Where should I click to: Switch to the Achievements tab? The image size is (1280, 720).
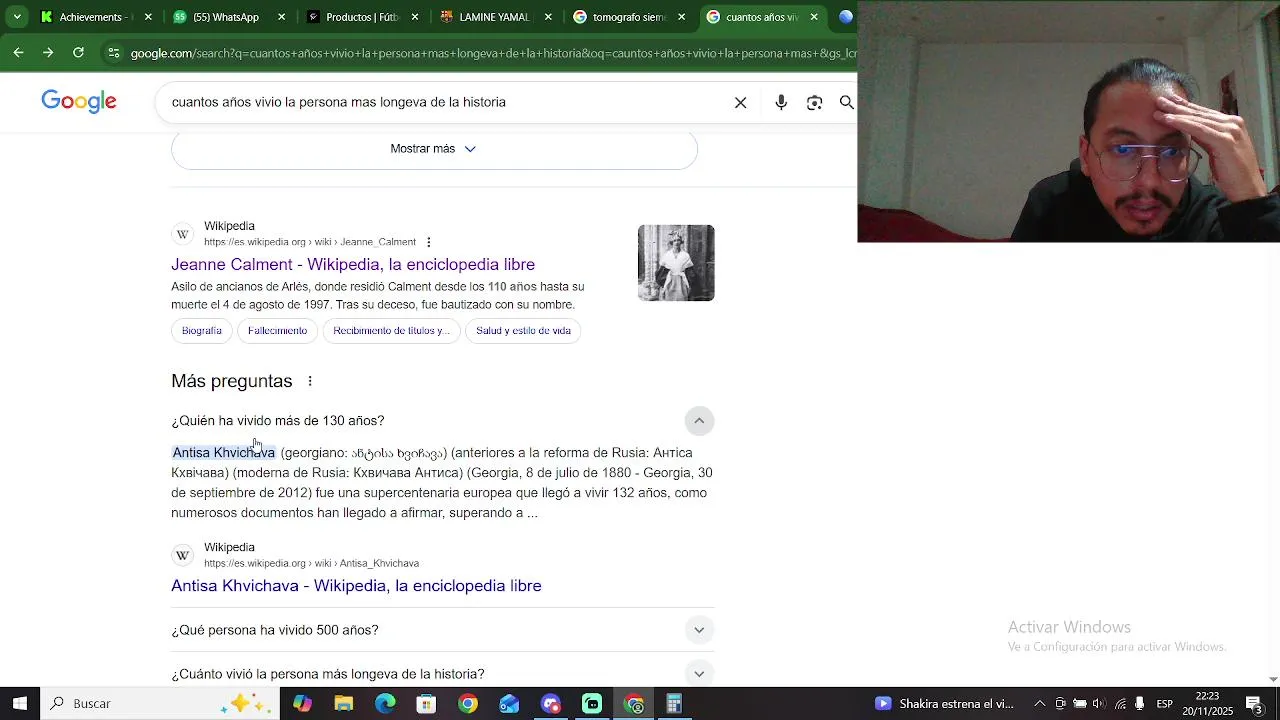96,17
